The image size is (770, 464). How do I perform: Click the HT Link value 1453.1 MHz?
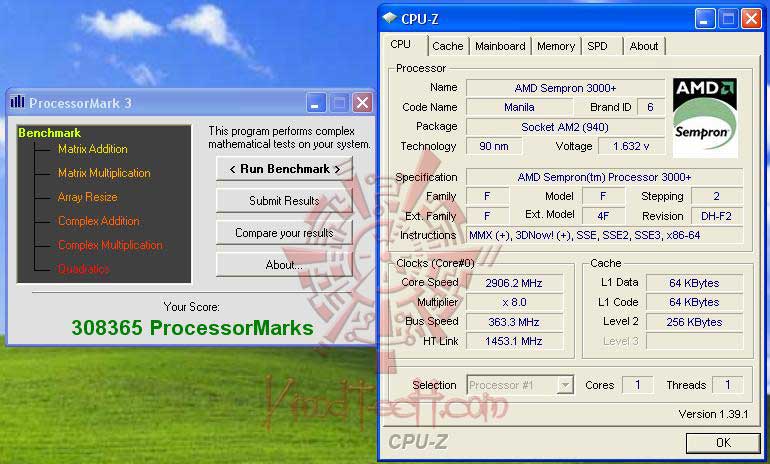pyautogui.click(x=514, y=341)
